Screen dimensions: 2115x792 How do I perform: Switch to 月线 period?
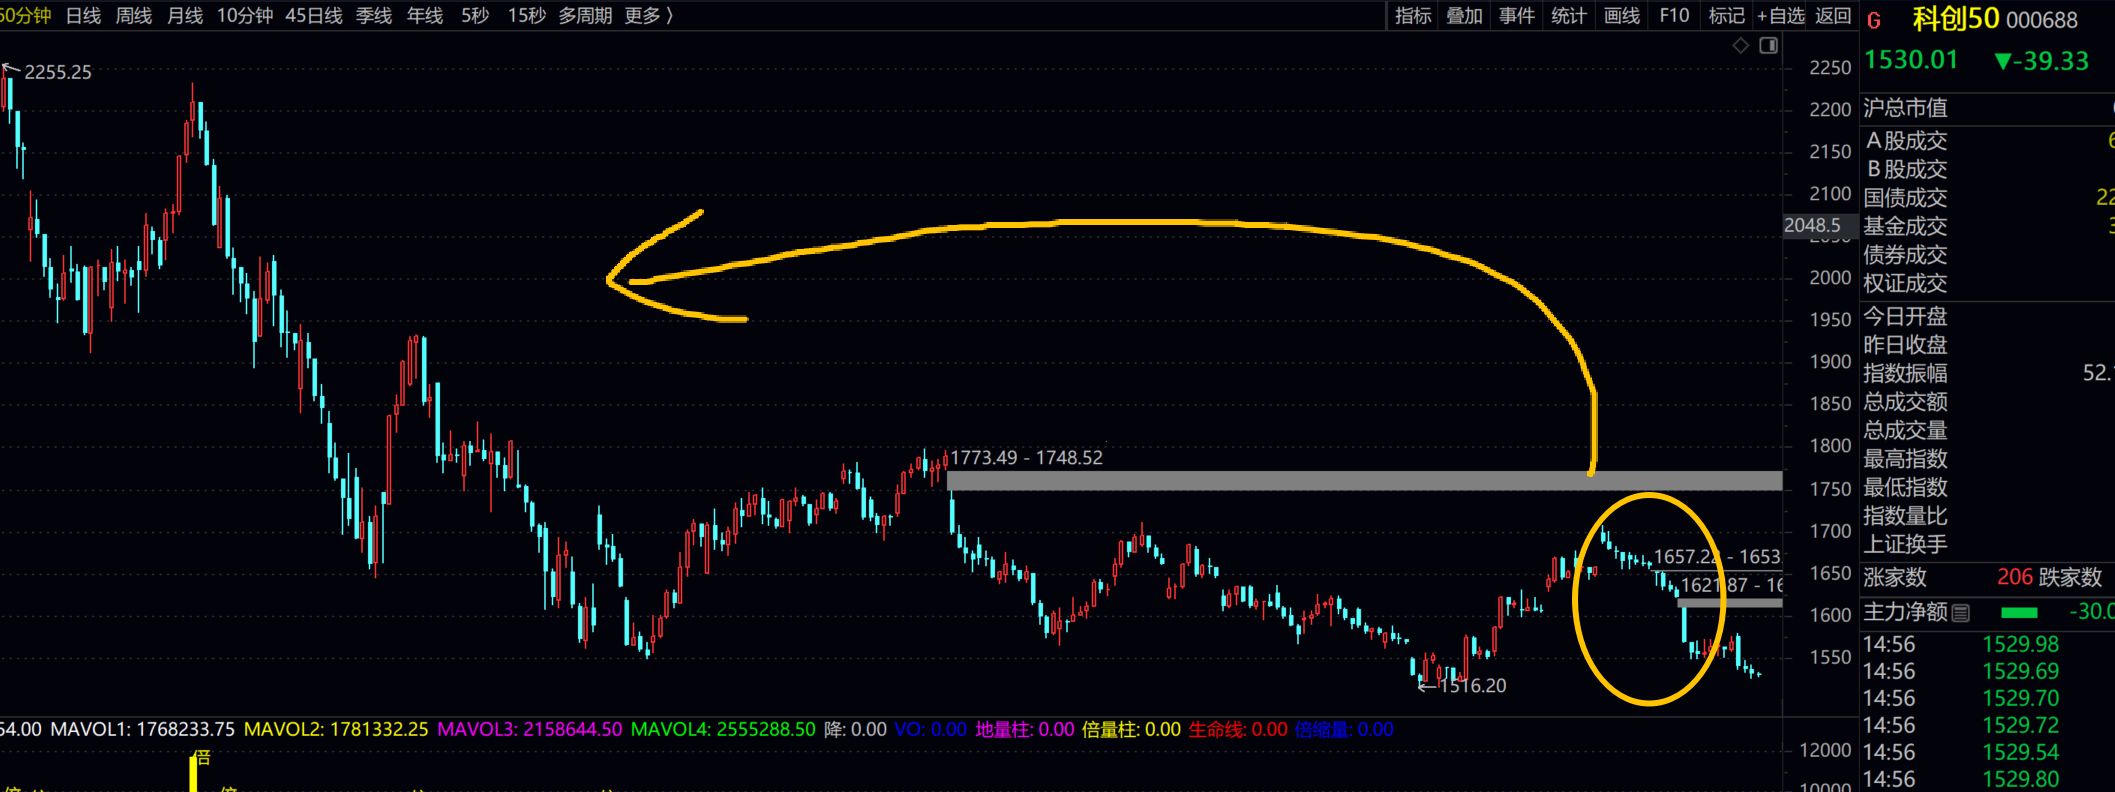coord(185,16)
